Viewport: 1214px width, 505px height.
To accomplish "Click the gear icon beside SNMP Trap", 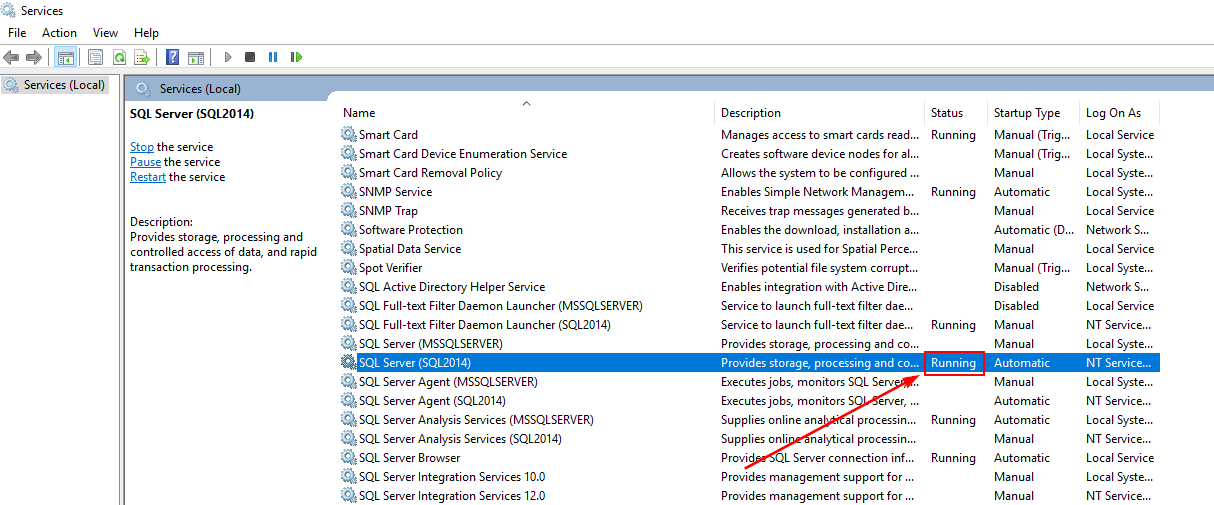I will pyautogui.click(x=348, y=210).
